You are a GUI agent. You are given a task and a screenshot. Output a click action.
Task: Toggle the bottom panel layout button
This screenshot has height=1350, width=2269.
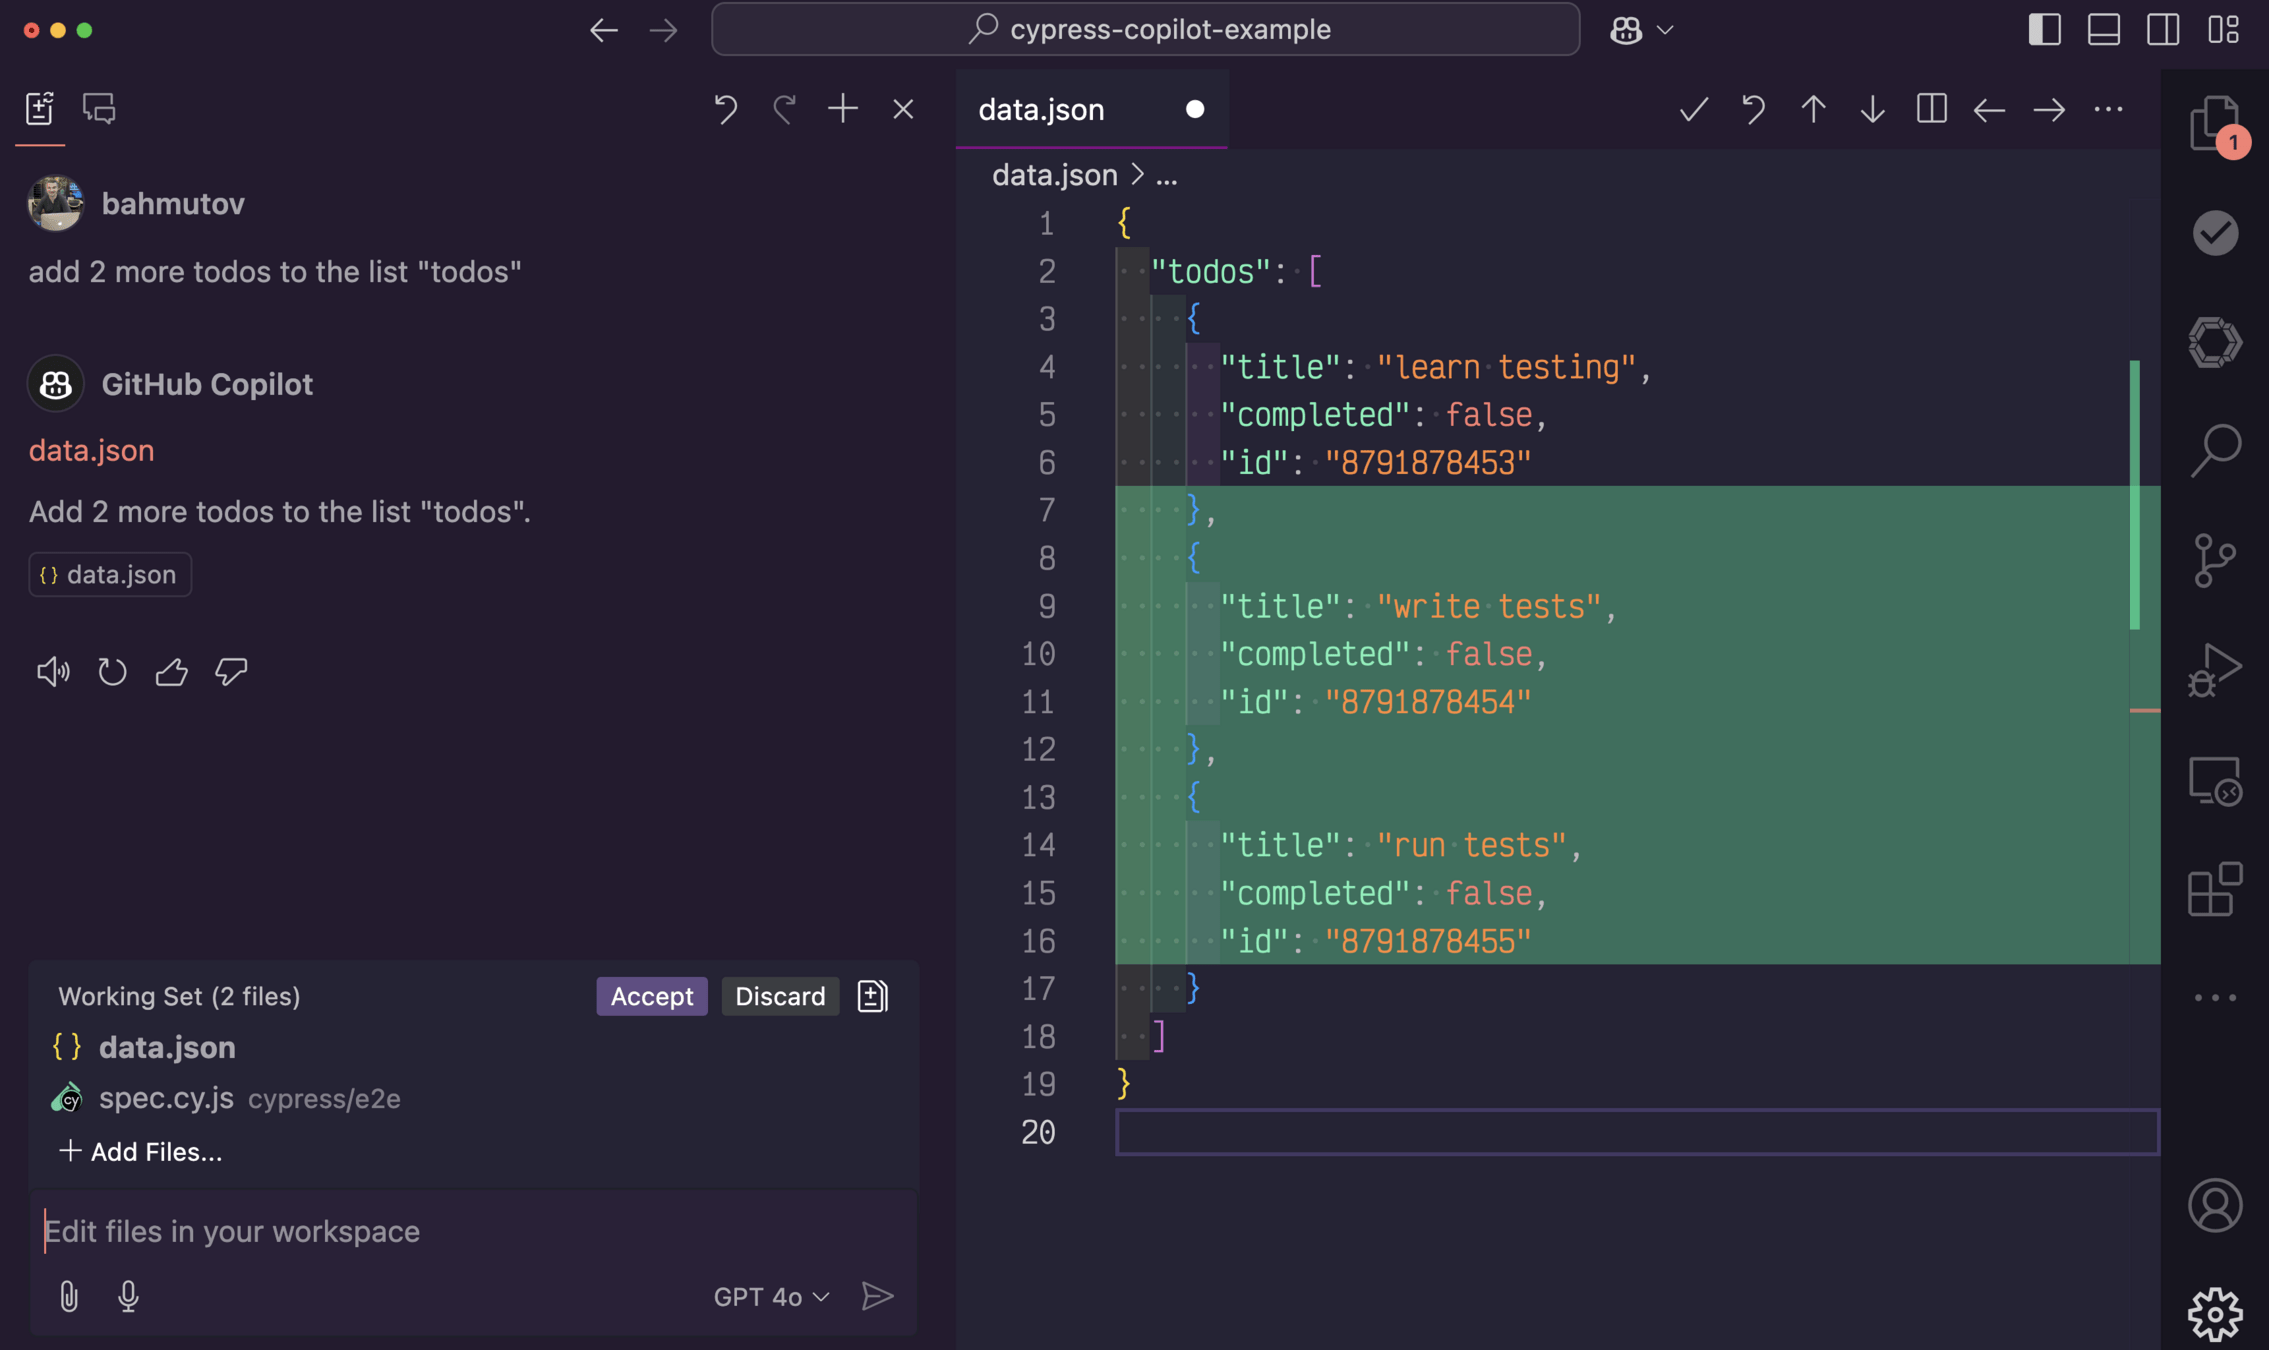(x=2104, y=29)
